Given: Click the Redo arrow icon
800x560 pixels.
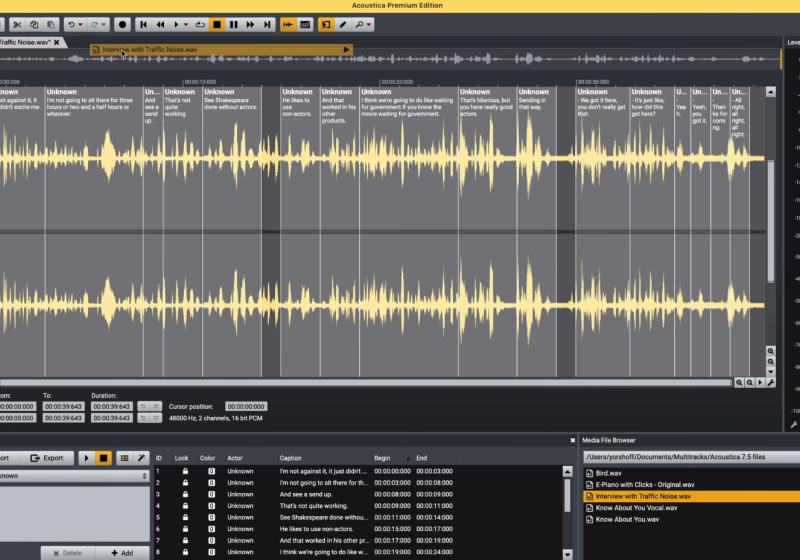Looking at the screenshot, I should (94, 24).
